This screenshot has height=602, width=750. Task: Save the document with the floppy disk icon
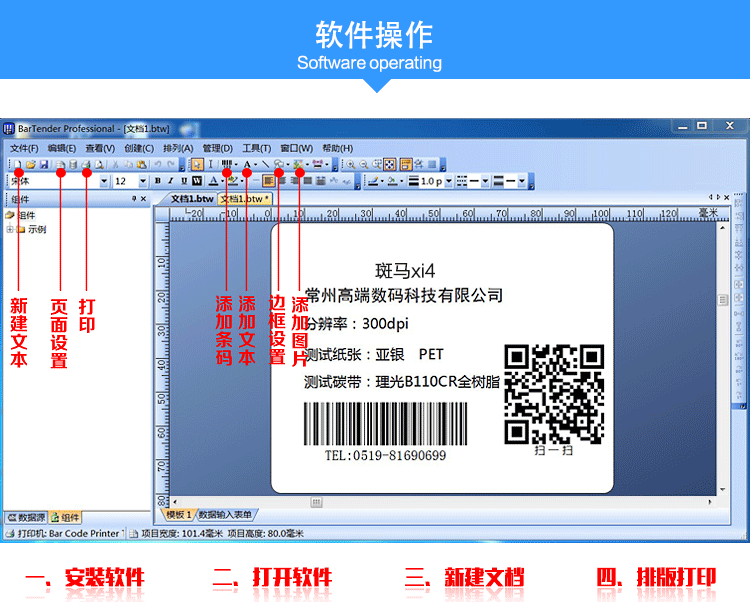coord(44,164)
